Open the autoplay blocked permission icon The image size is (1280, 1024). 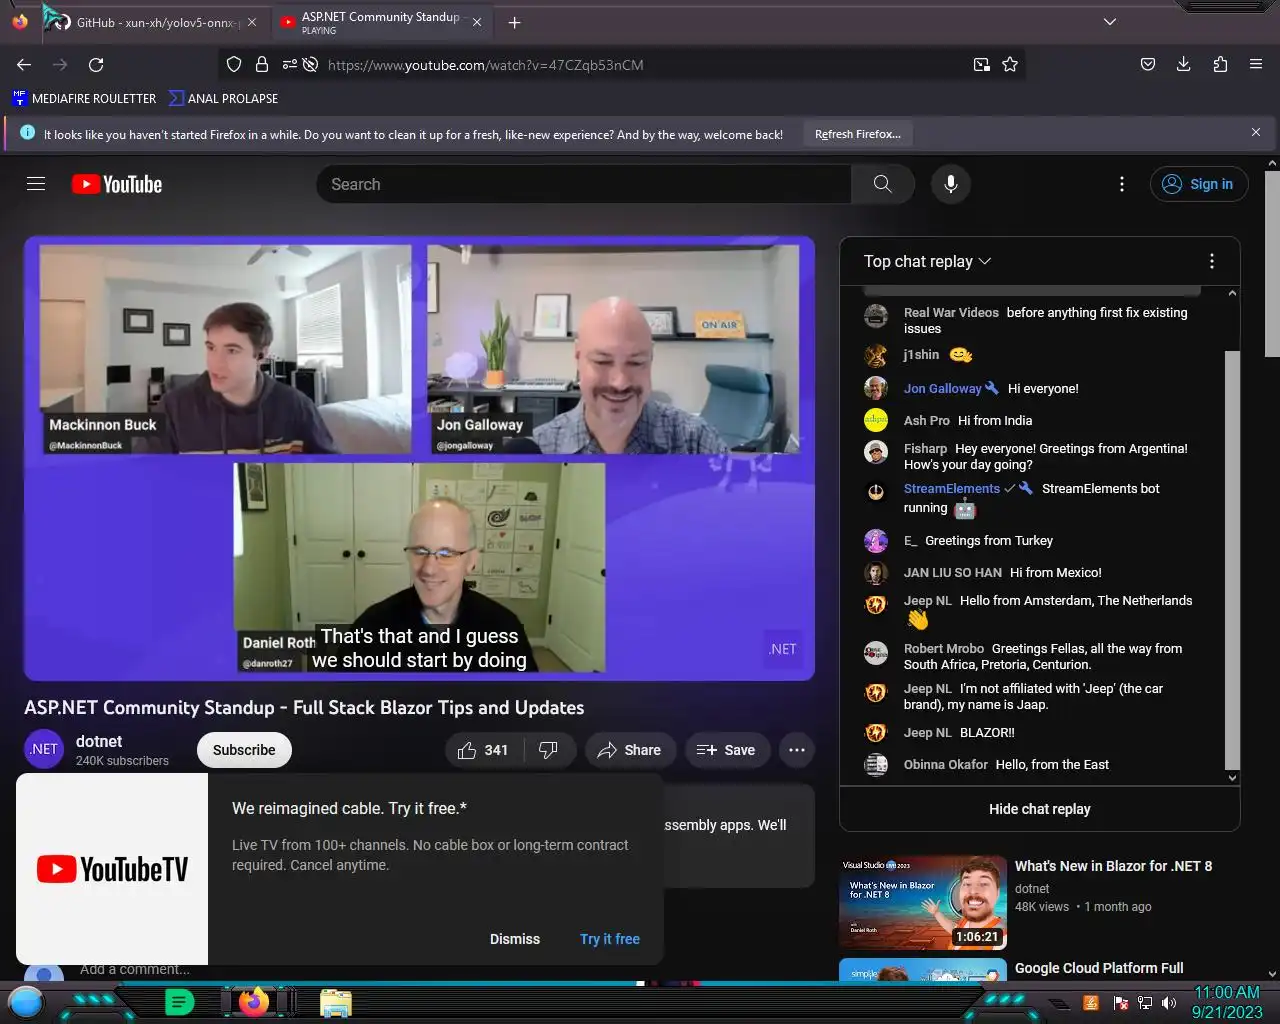coord(311,64)
